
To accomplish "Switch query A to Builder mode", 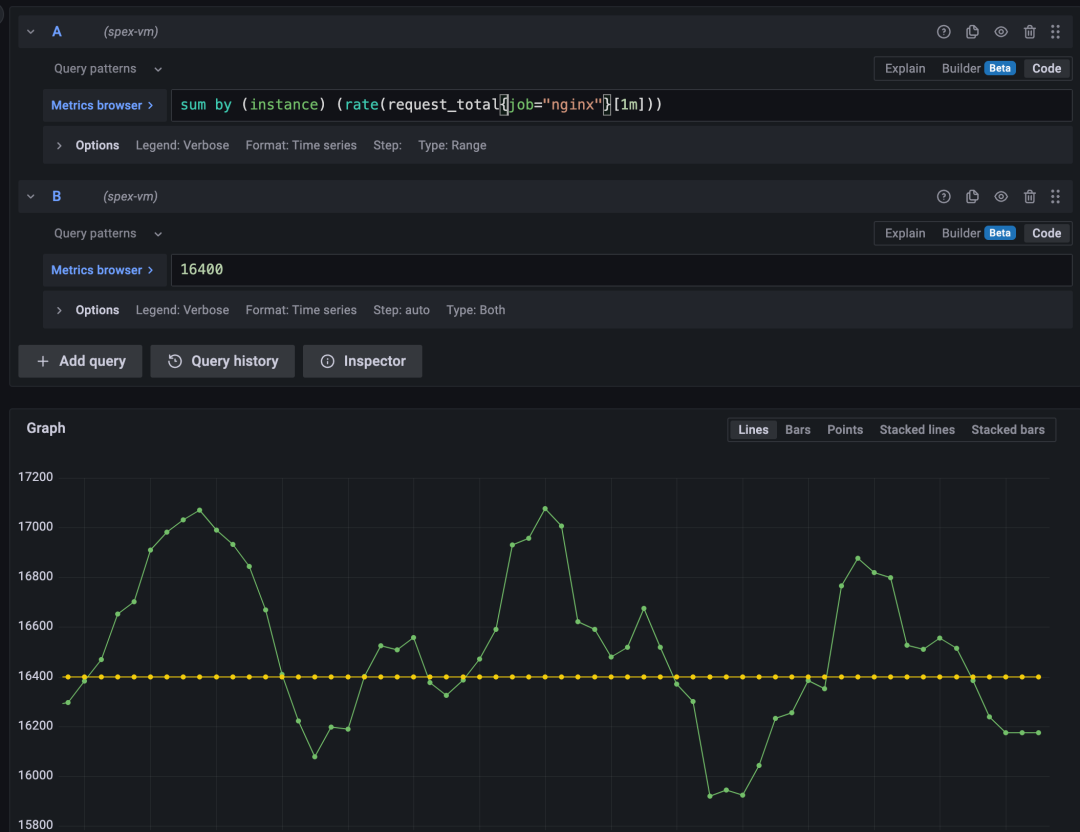I will tap(978, 68).
